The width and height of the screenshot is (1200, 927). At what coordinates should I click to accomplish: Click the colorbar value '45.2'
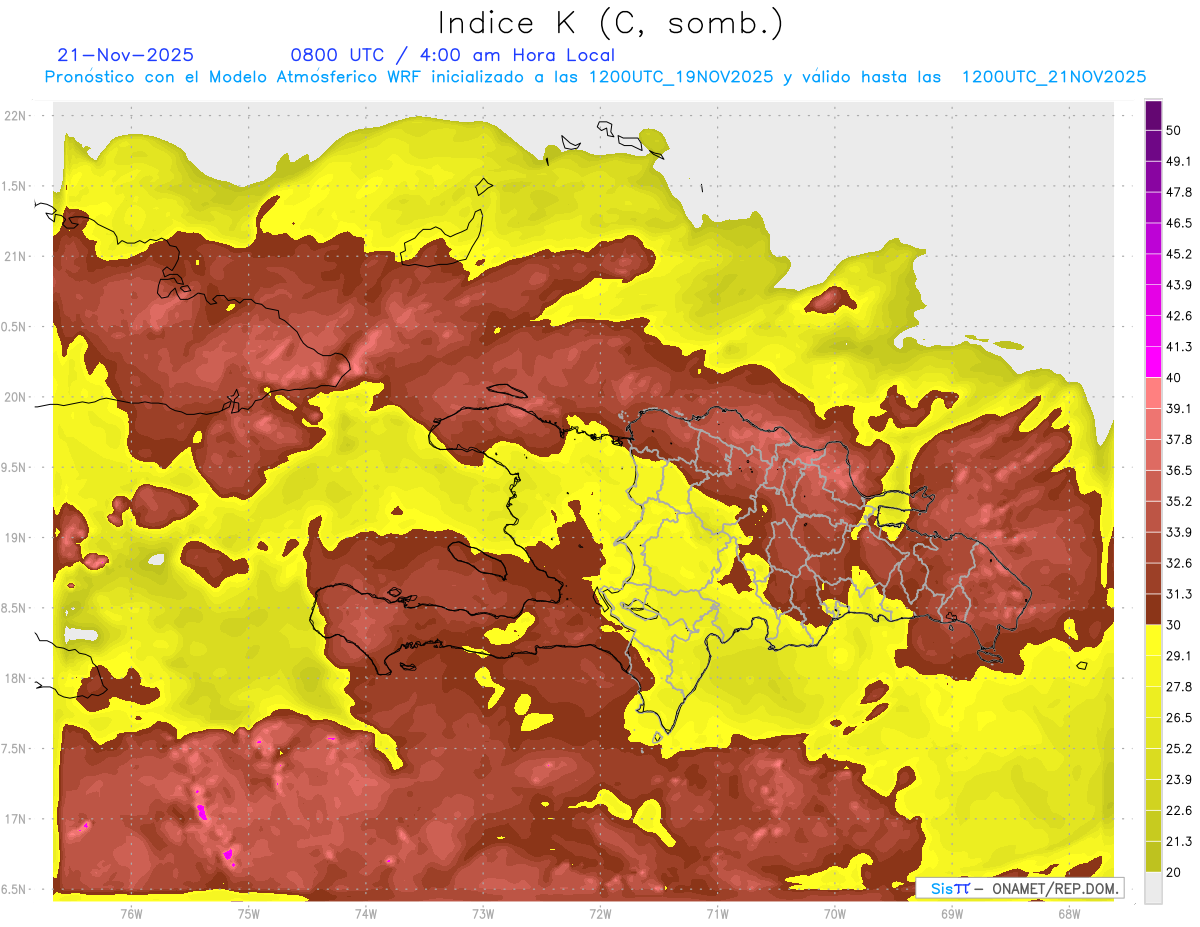click(1179, 254)
